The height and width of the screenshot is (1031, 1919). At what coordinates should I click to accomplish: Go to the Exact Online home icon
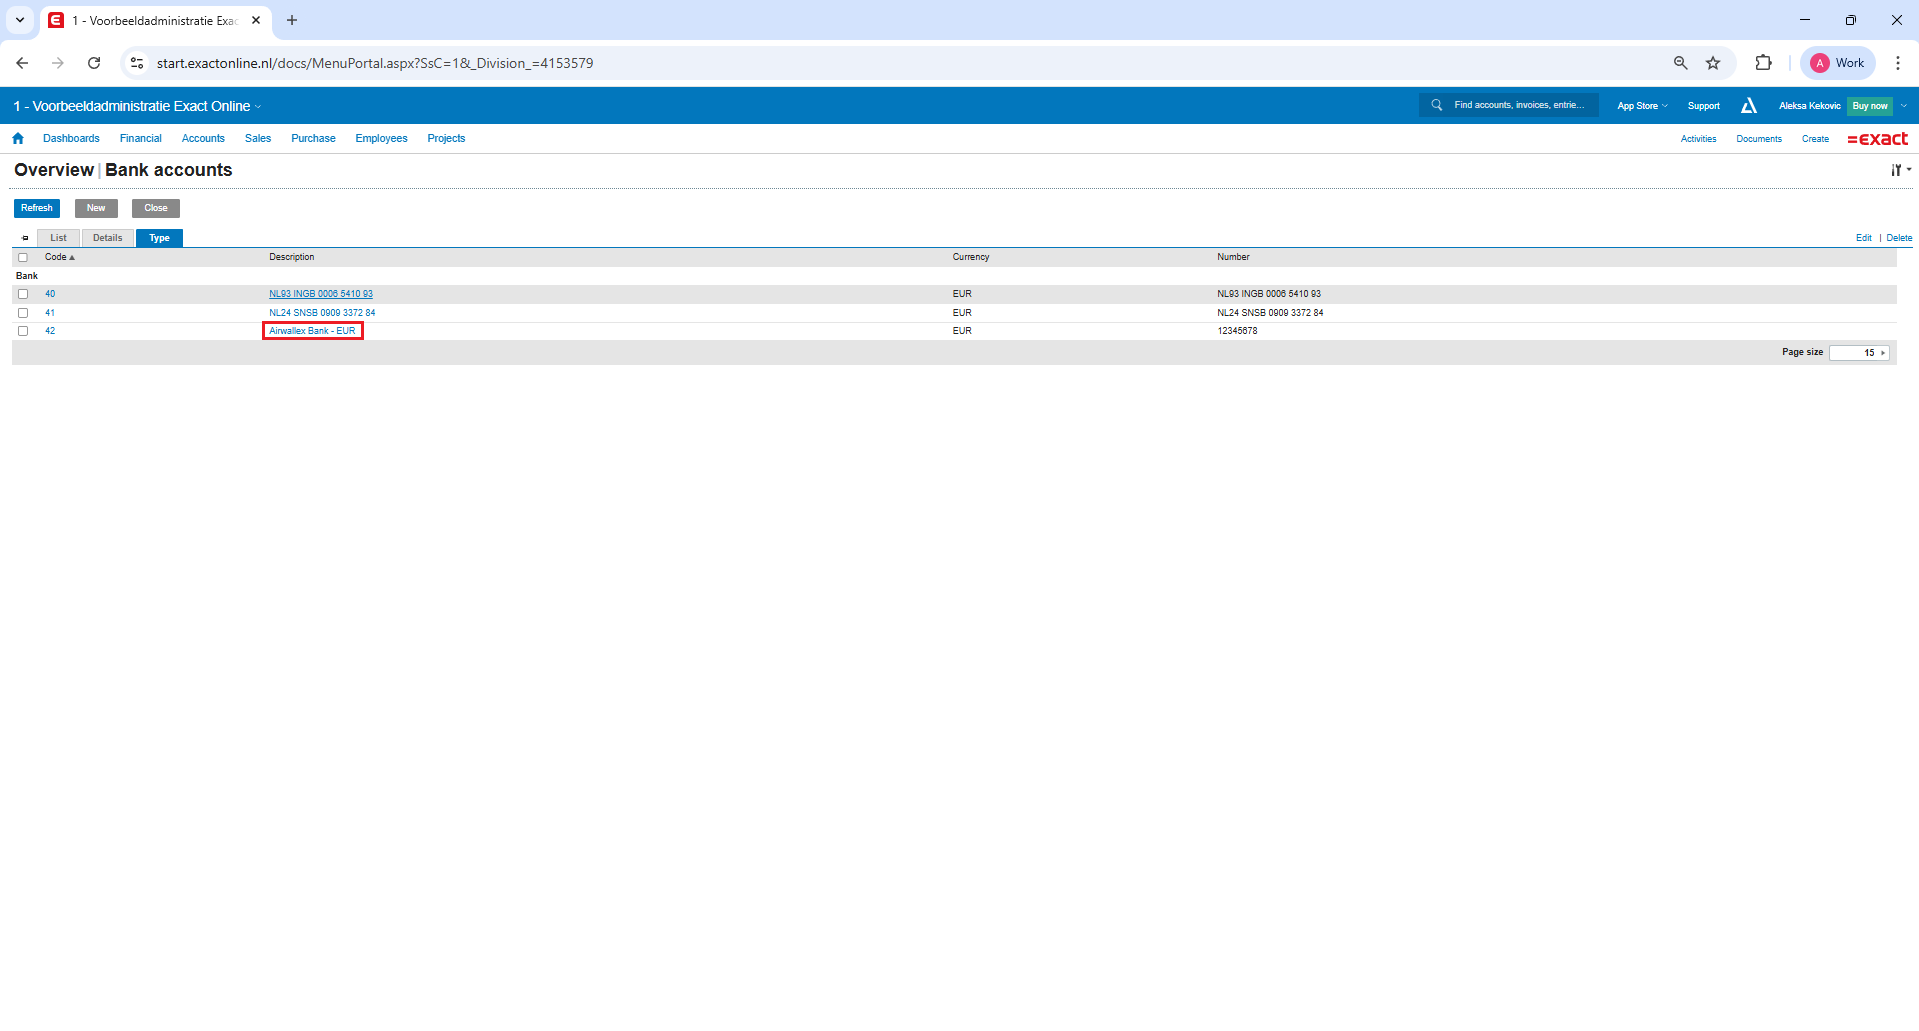[18, 138]
